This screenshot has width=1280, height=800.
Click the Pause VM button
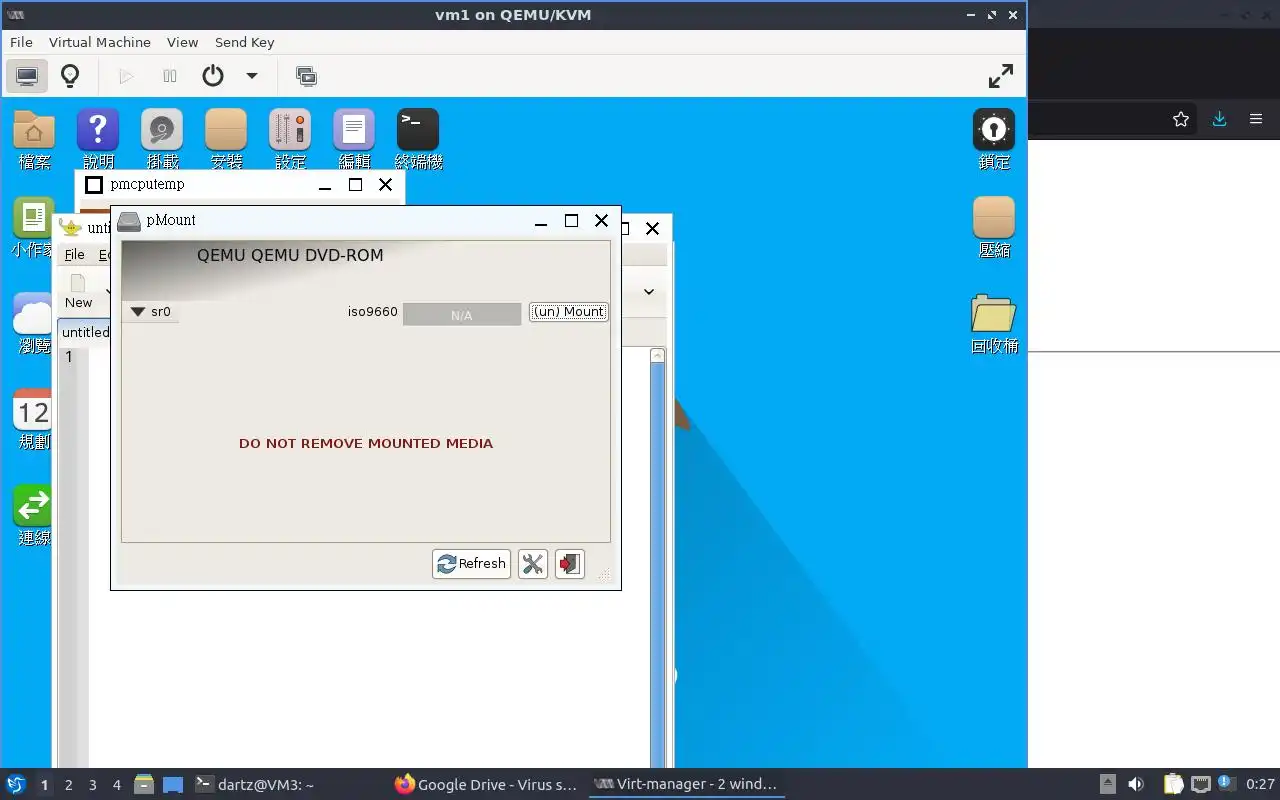(x=170, y=76)
